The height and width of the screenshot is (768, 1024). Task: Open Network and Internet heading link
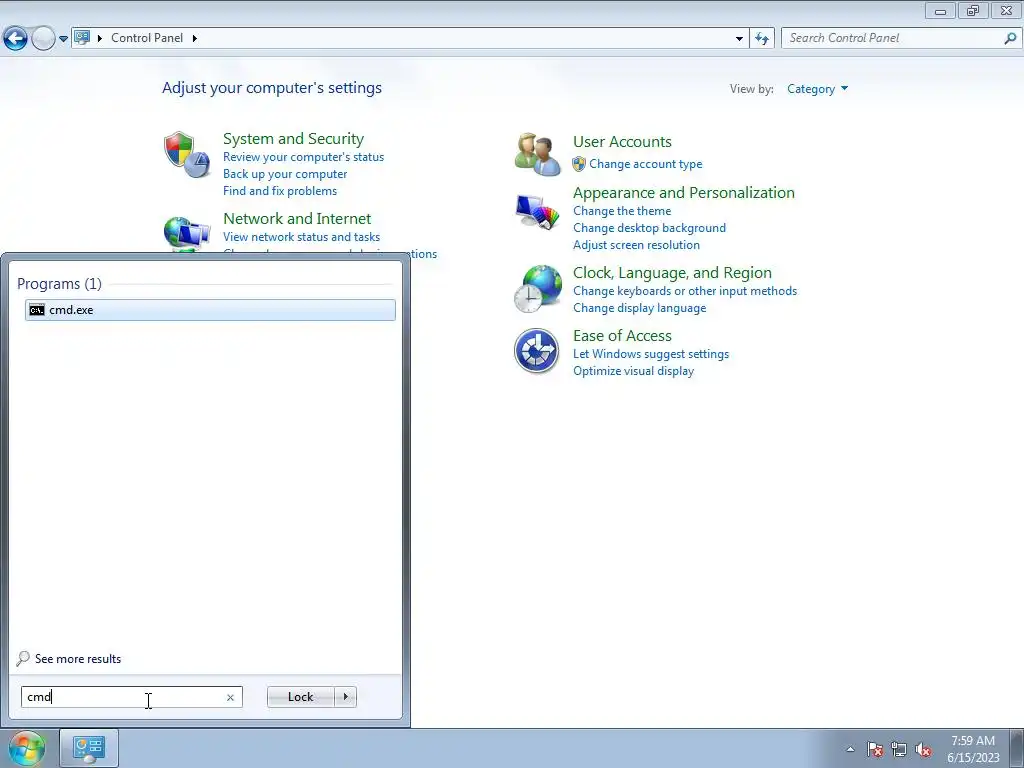pos(297,218)
